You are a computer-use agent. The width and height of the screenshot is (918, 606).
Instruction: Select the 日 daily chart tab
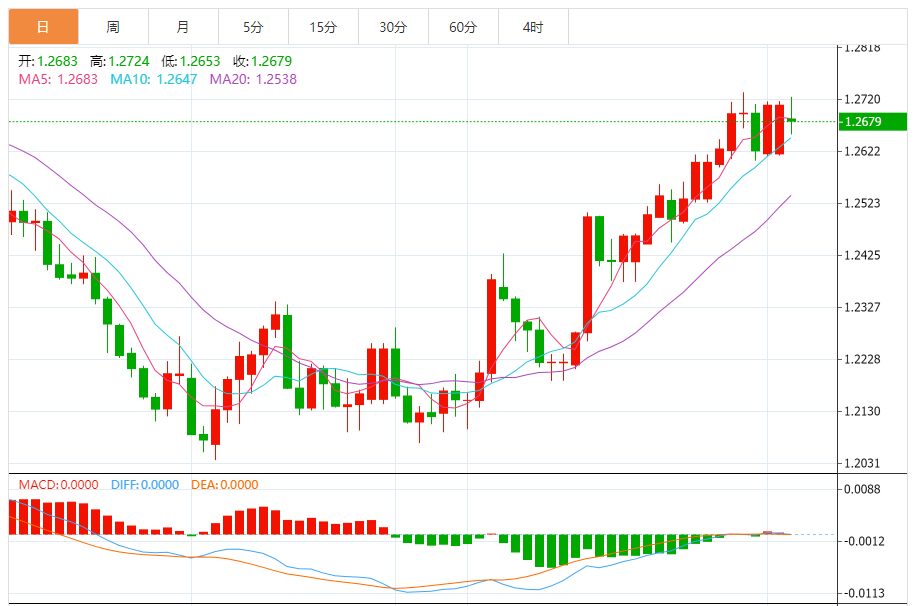tap(43, 27)
